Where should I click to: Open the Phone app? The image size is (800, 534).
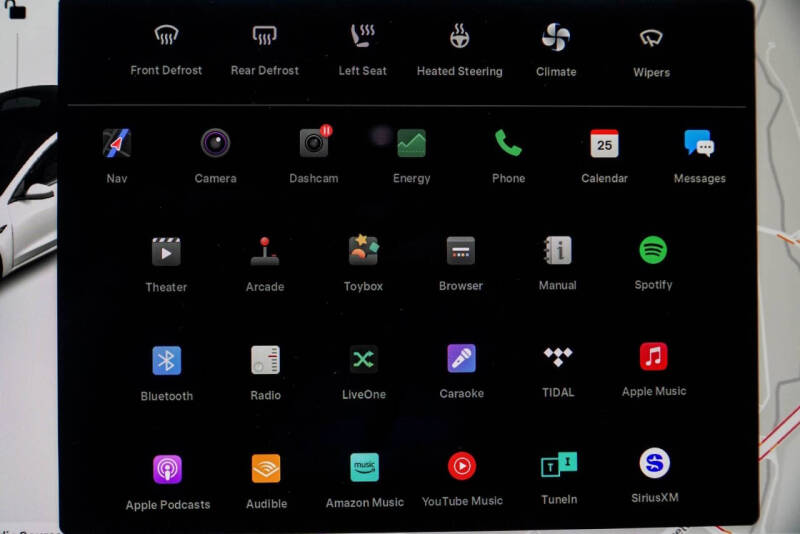point(508,144)
